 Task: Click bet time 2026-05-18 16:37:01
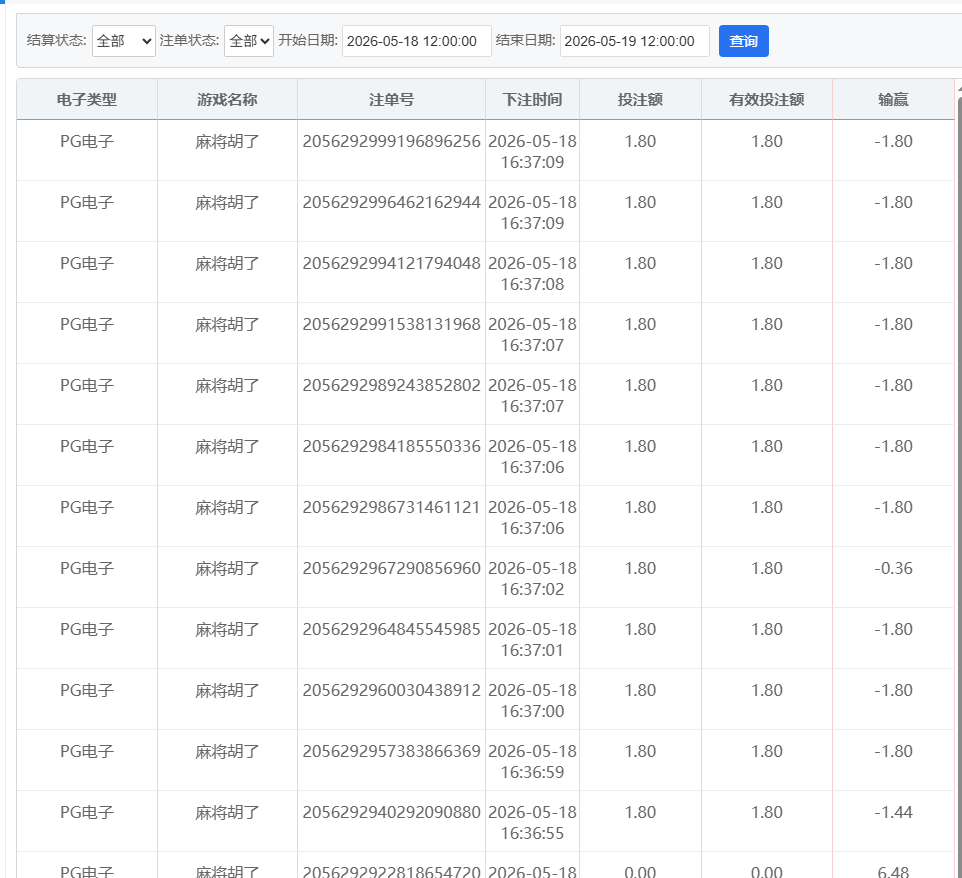click(x=532, y=640)
